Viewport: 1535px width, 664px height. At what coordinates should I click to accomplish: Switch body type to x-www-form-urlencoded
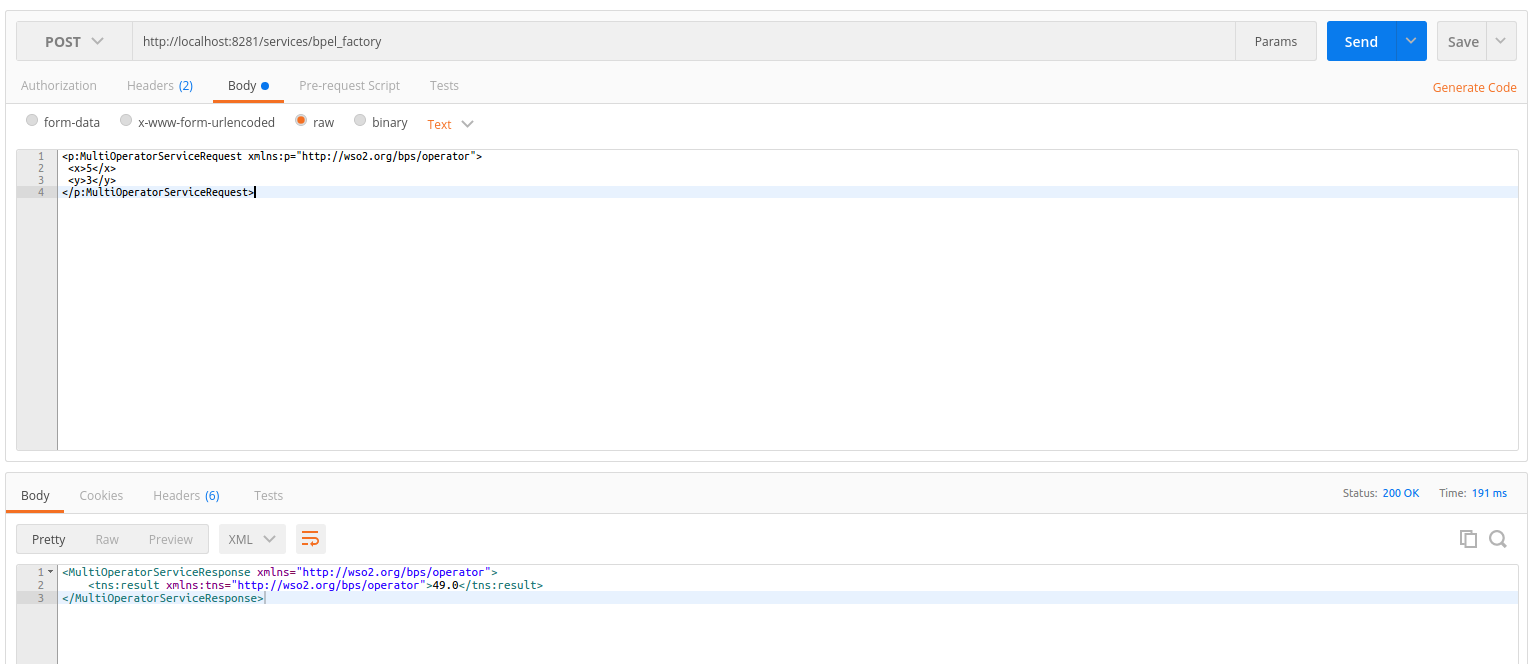tap(126, 121)
